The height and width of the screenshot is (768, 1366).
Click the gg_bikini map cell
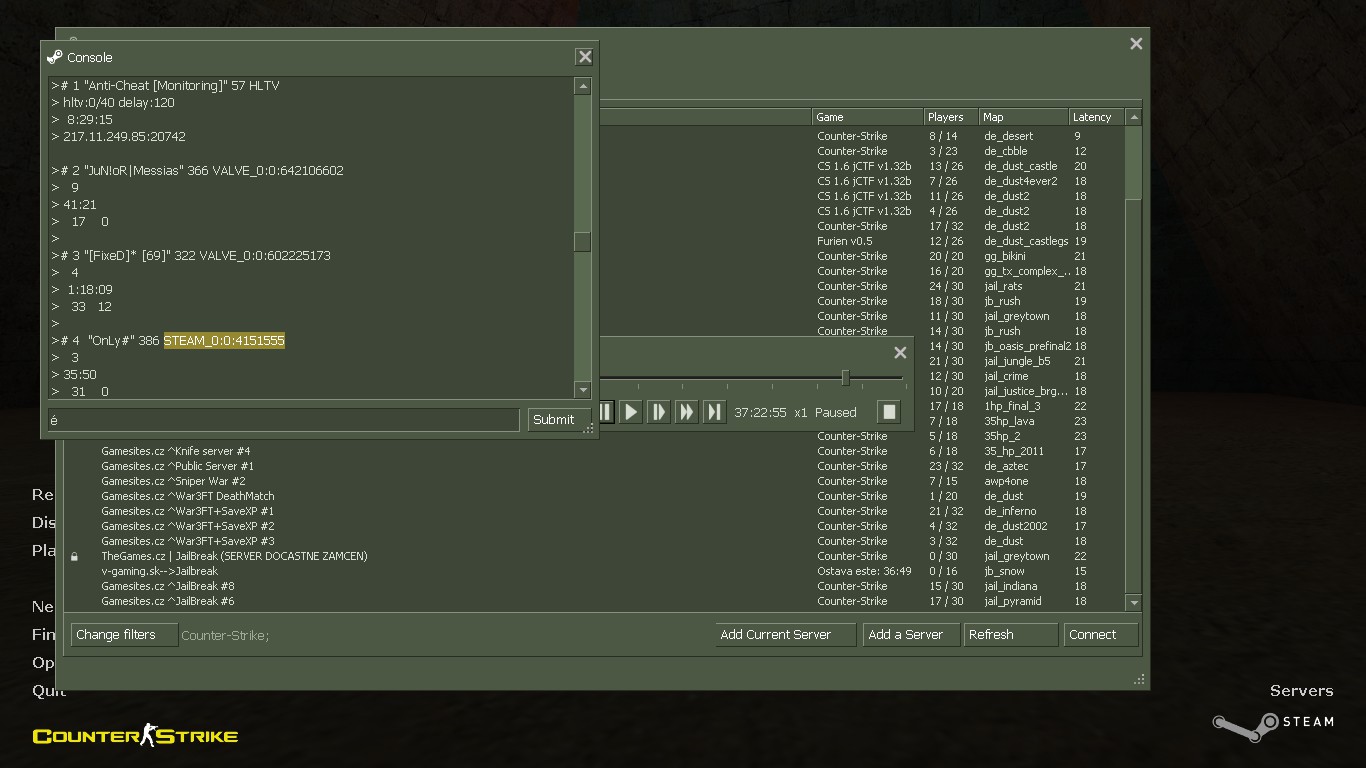coord(1005,256)
